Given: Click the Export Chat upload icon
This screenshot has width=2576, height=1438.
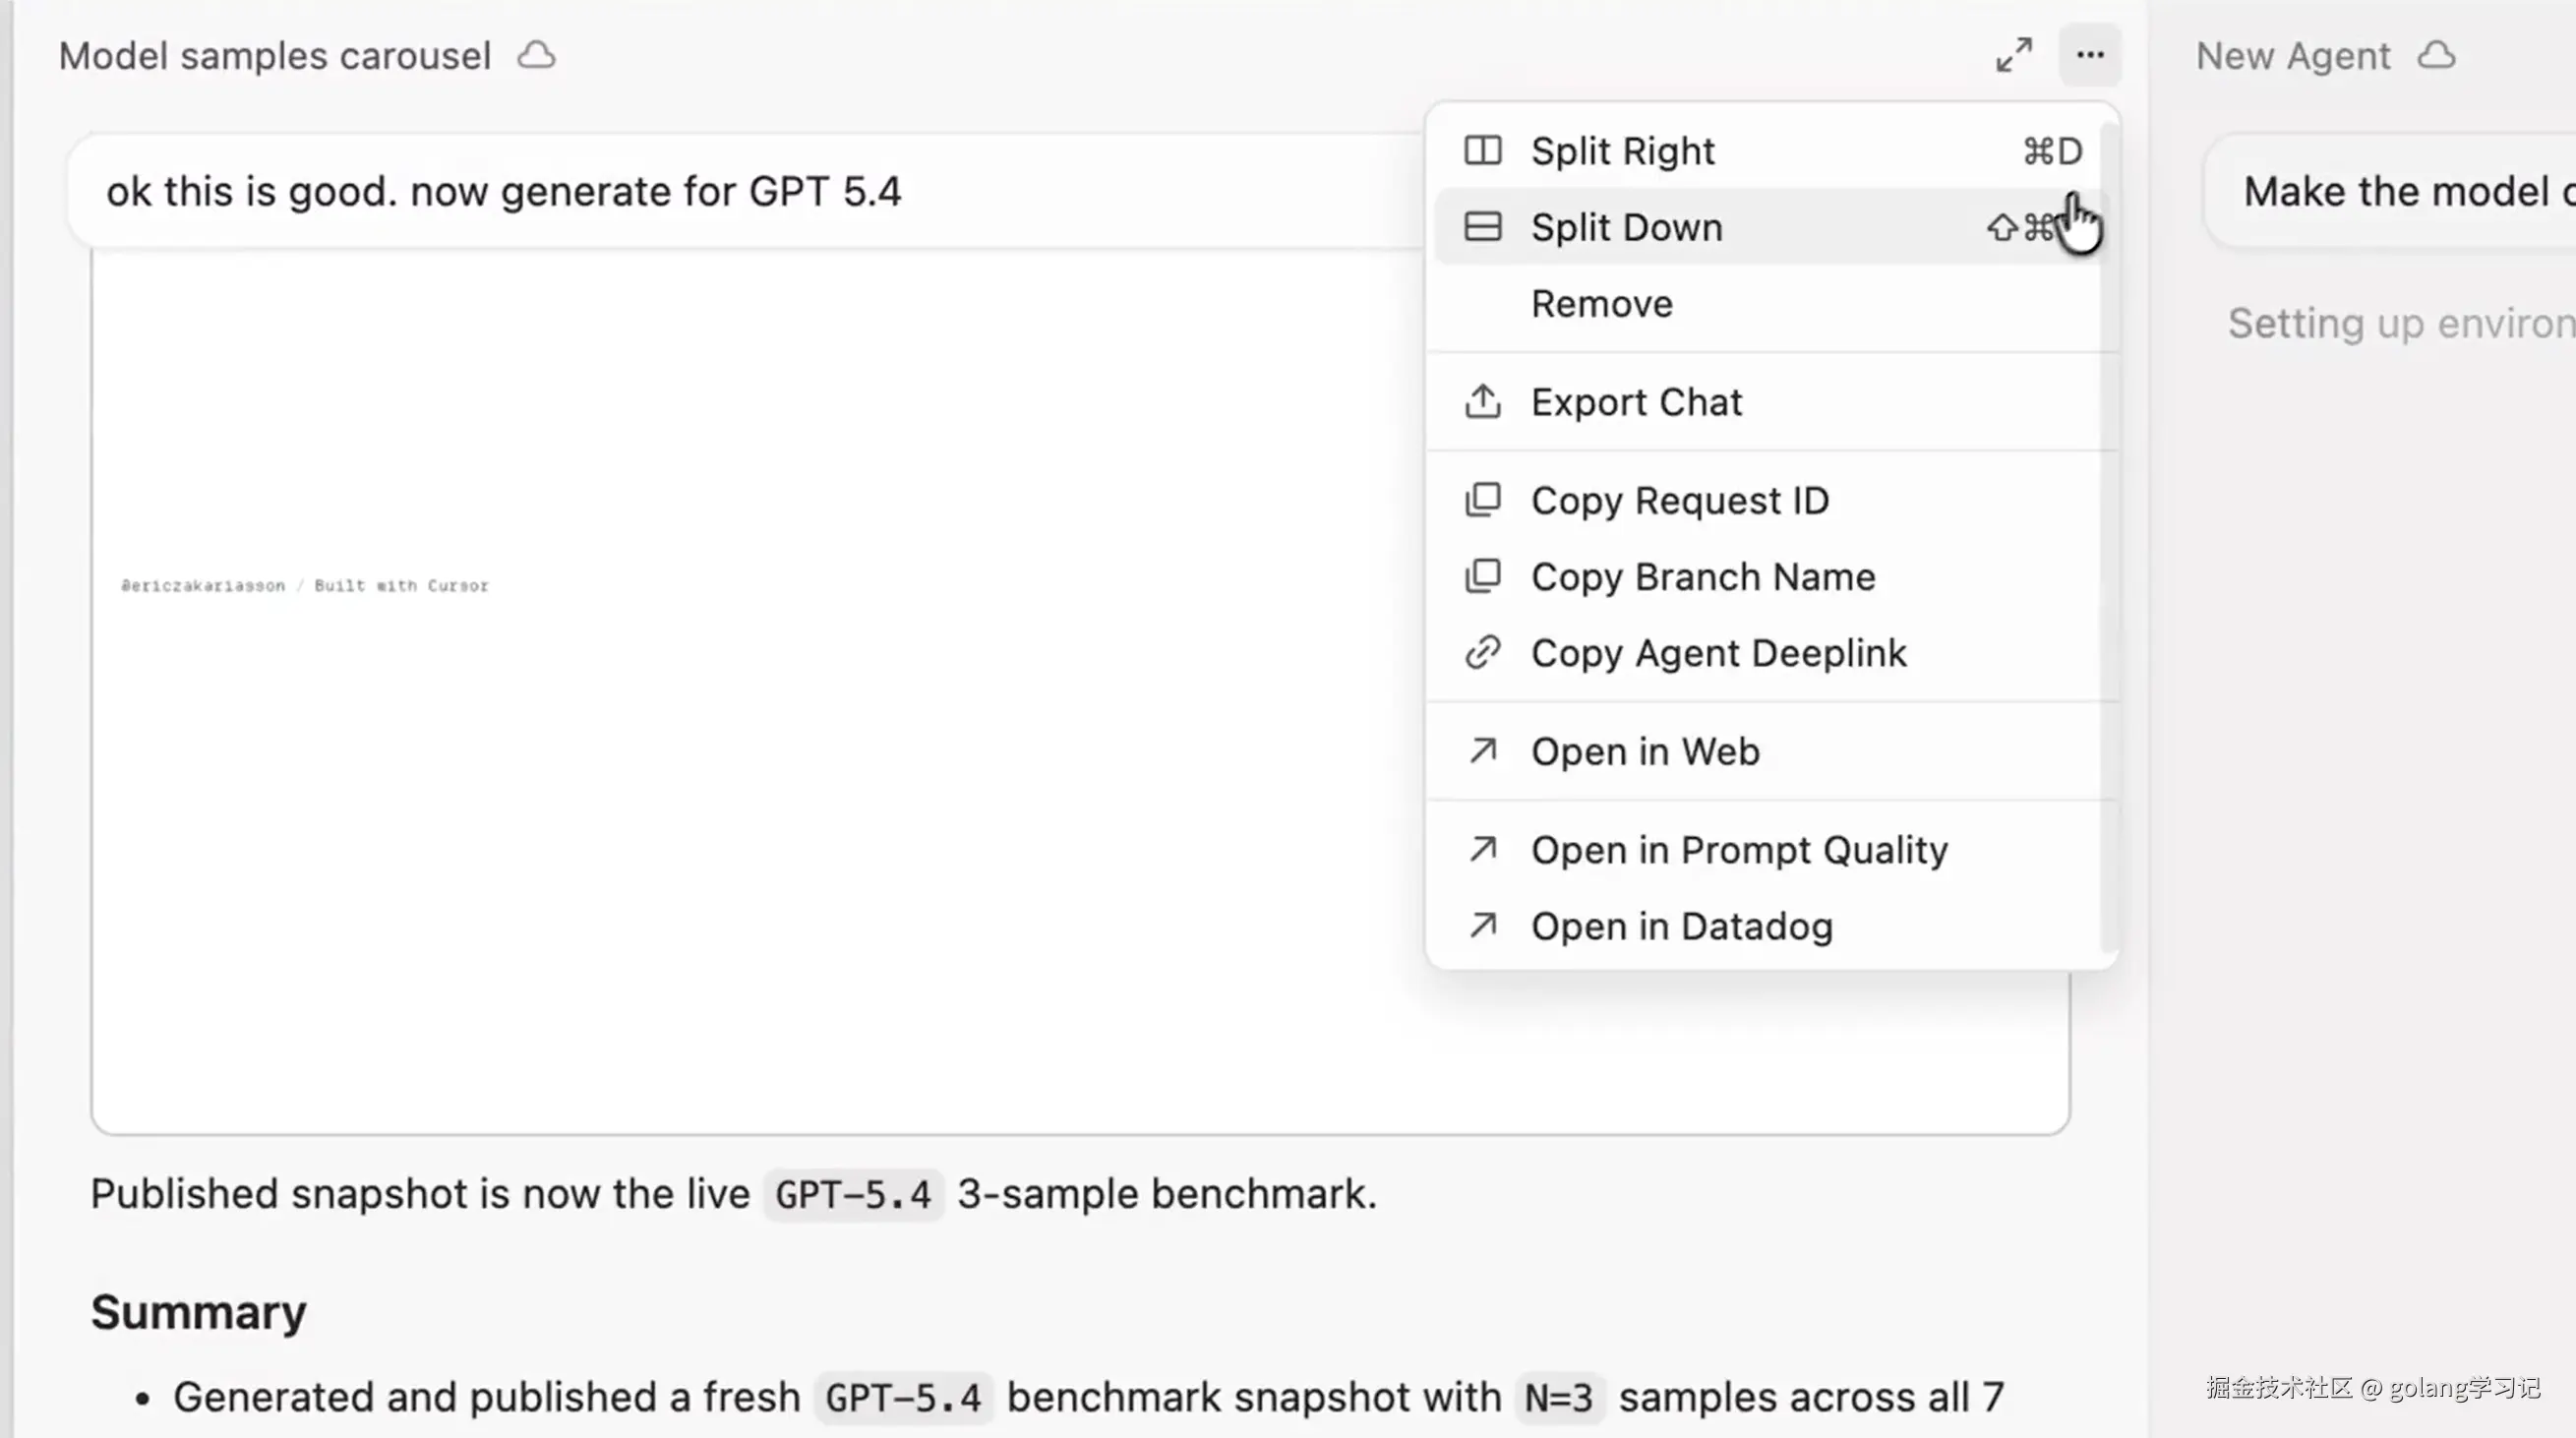Looking at the screenshot, I should click(x=1483, y=402).
